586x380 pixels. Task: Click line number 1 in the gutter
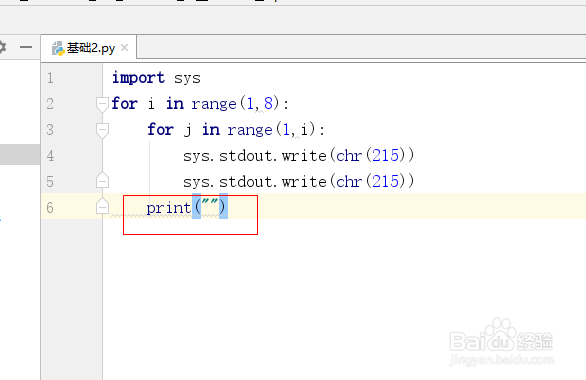click(50, 78)
